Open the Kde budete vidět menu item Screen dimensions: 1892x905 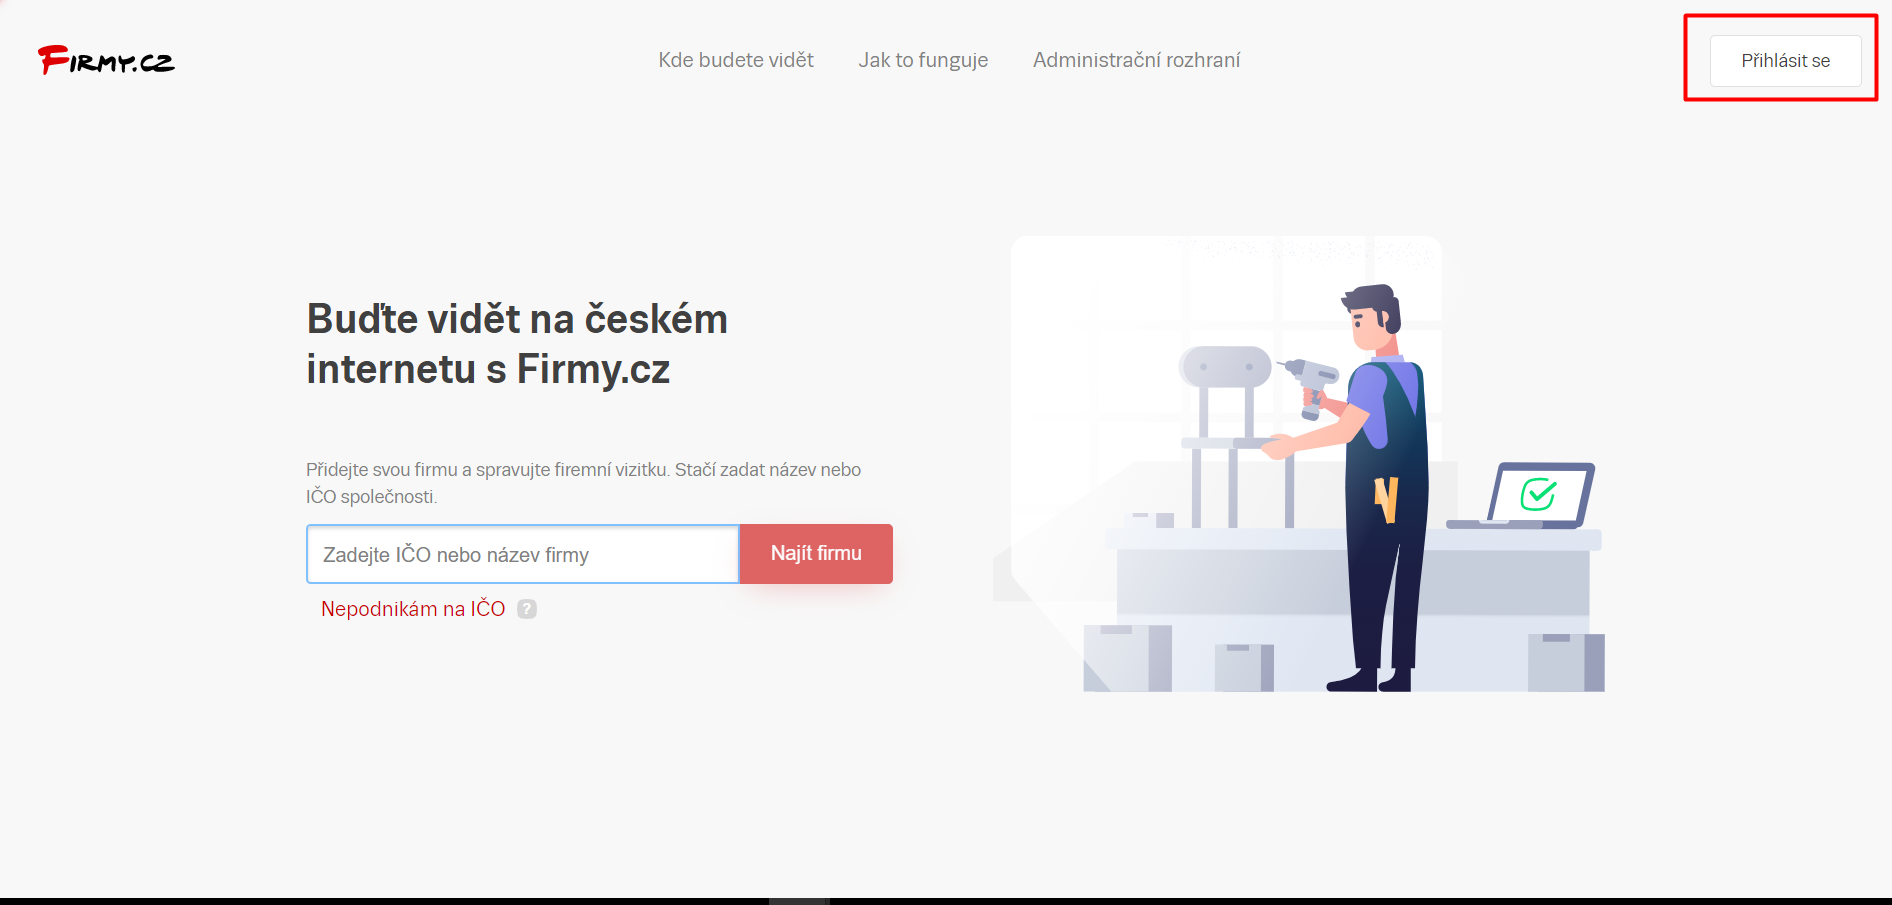pyautogui.click(x=736, y=60)
